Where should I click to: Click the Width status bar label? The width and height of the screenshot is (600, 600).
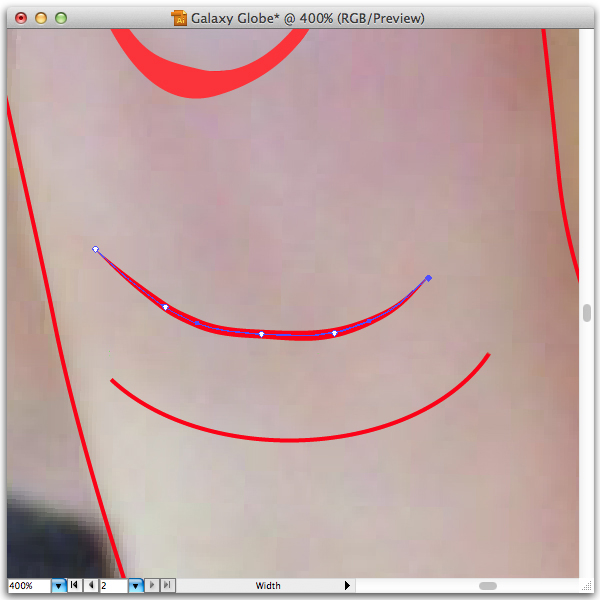268,585
